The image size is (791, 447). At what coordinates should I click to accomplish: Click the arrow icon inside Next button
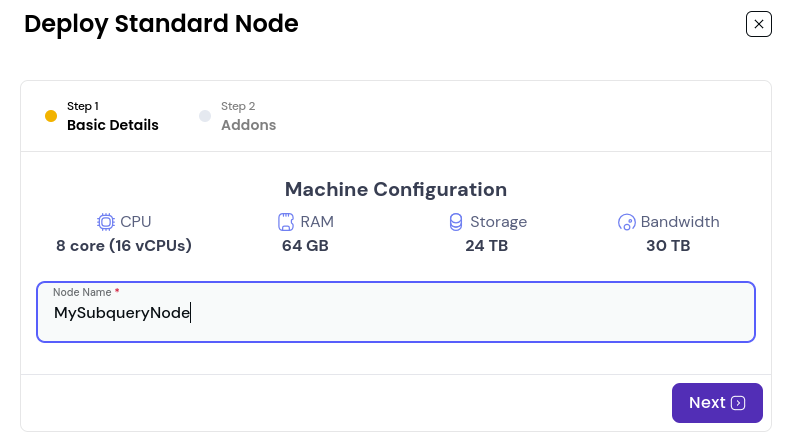(x=738, y=403)
